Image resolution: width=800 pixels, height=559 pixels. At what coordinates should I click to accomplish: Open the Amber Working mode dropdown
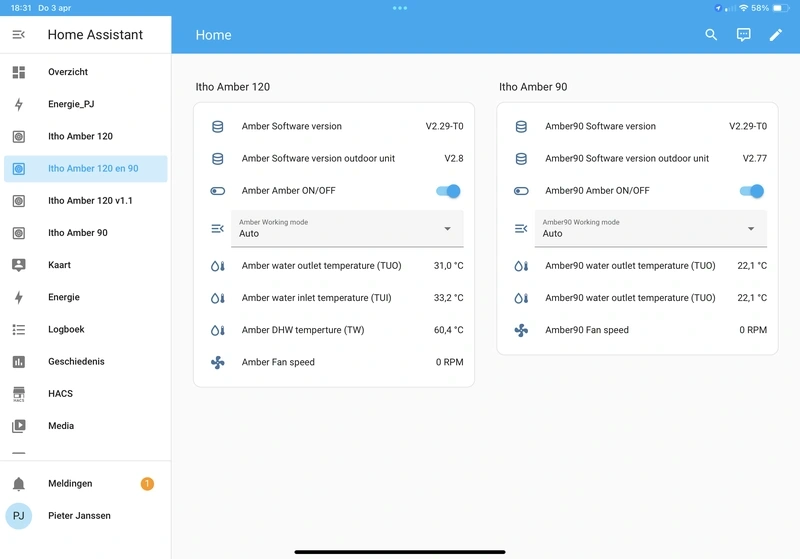[347, 228]
